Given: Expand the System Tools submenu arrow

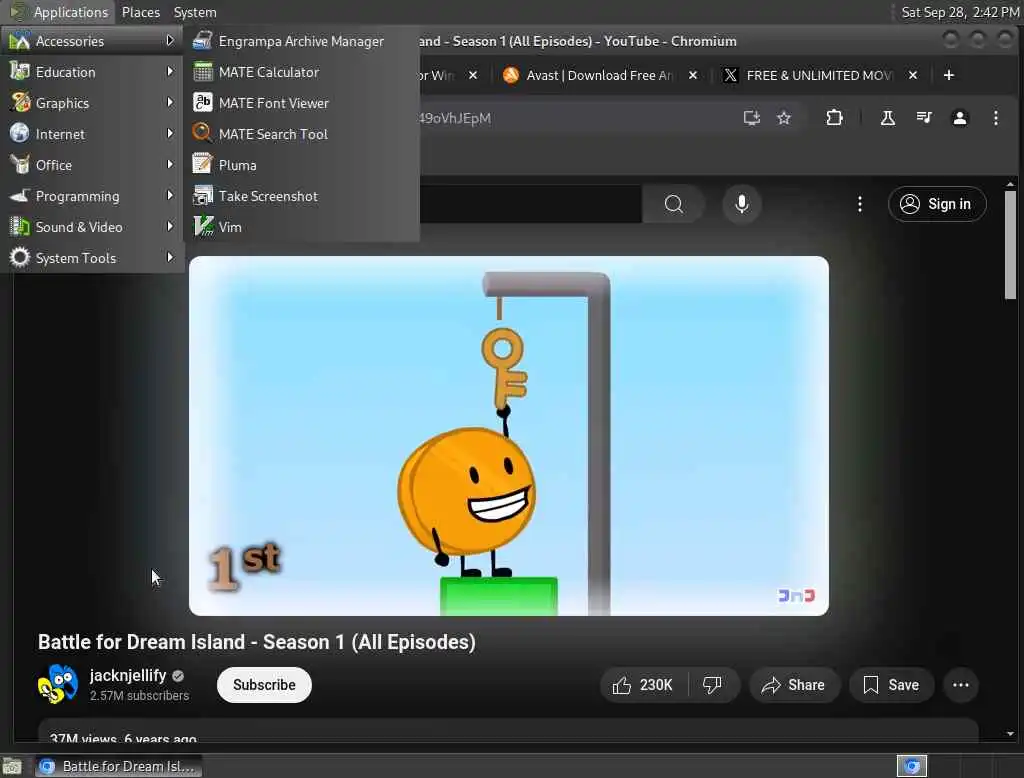Looking at the screenshot, I should coord(170,257).
